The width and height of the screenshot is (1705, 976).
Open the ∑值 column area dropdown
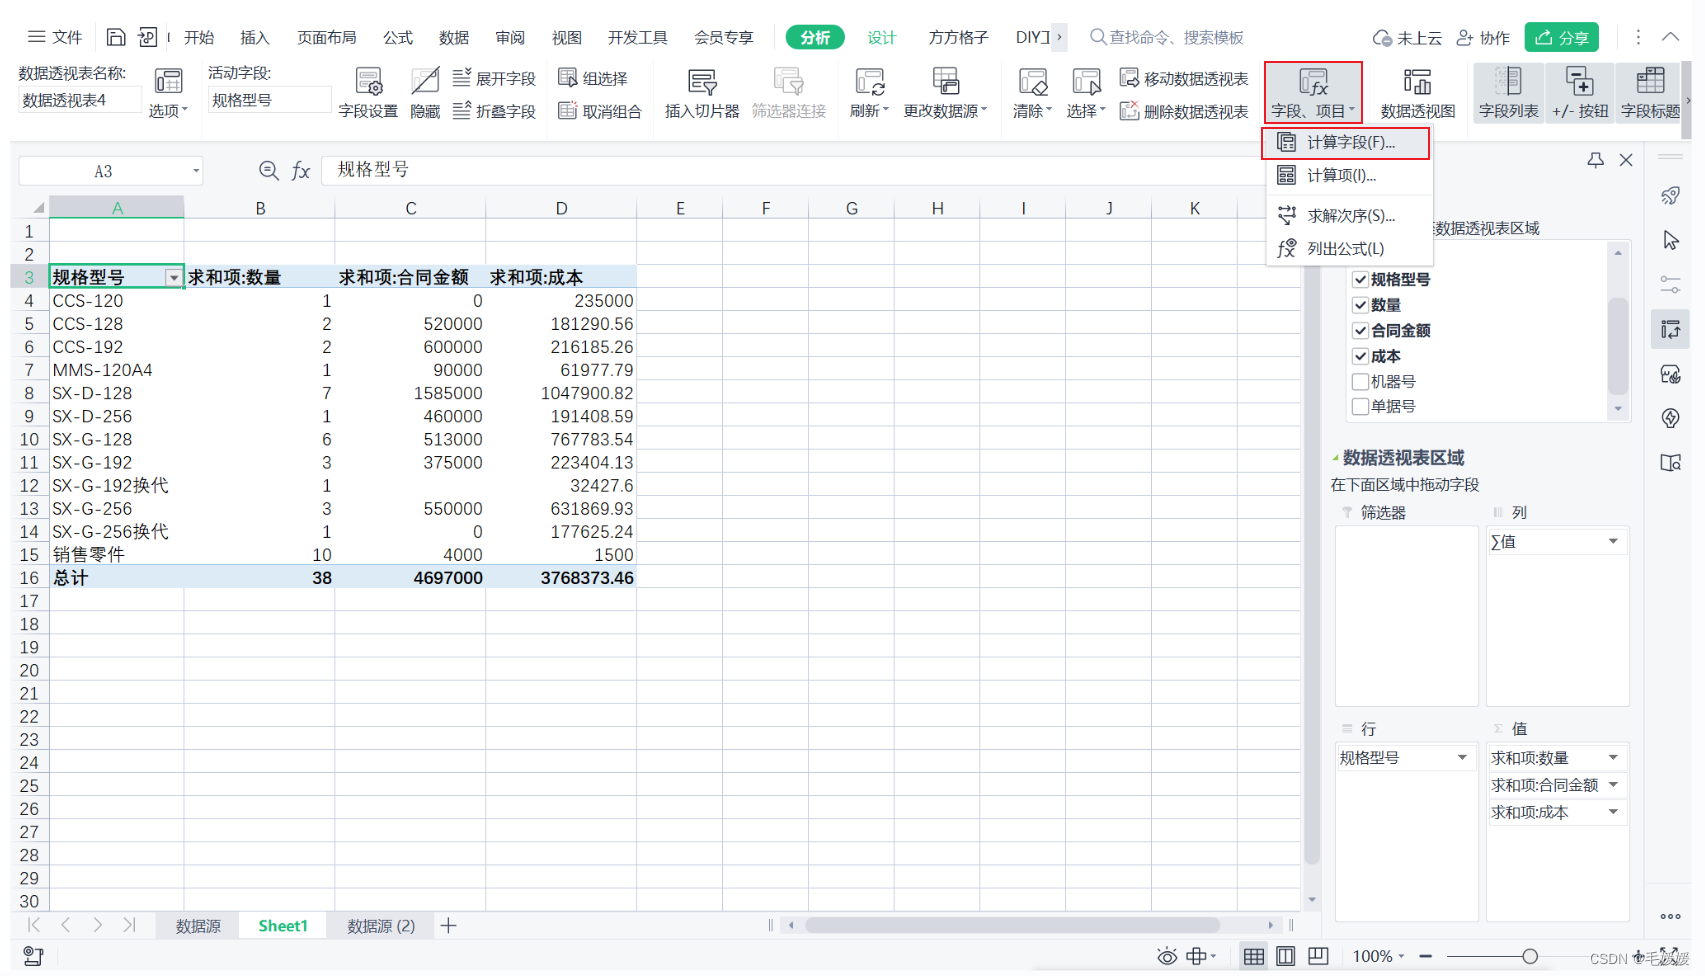pyautogui.click(x=1613, y=541)
